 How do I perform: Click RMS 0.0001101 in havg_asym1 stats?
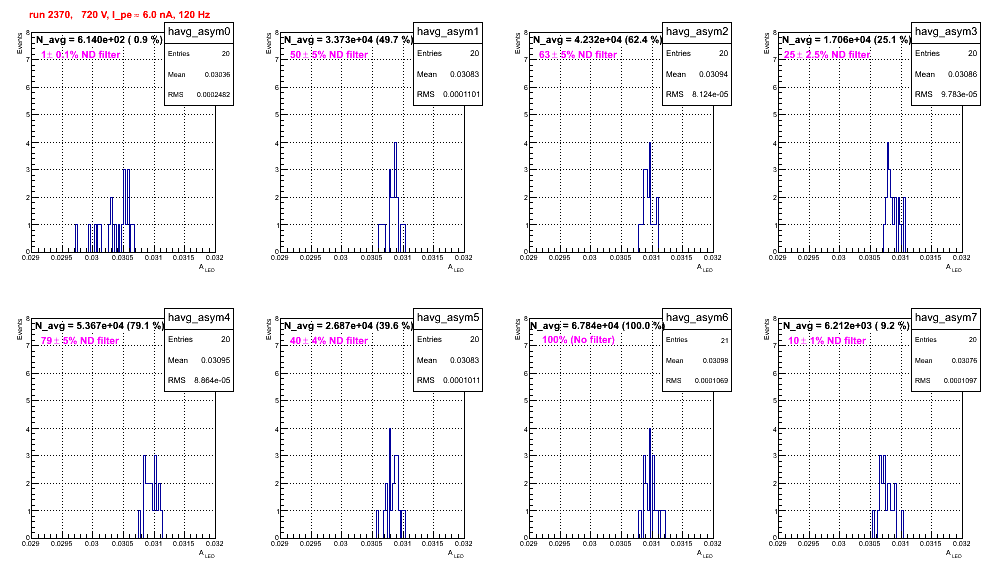(x=448, y=94)
